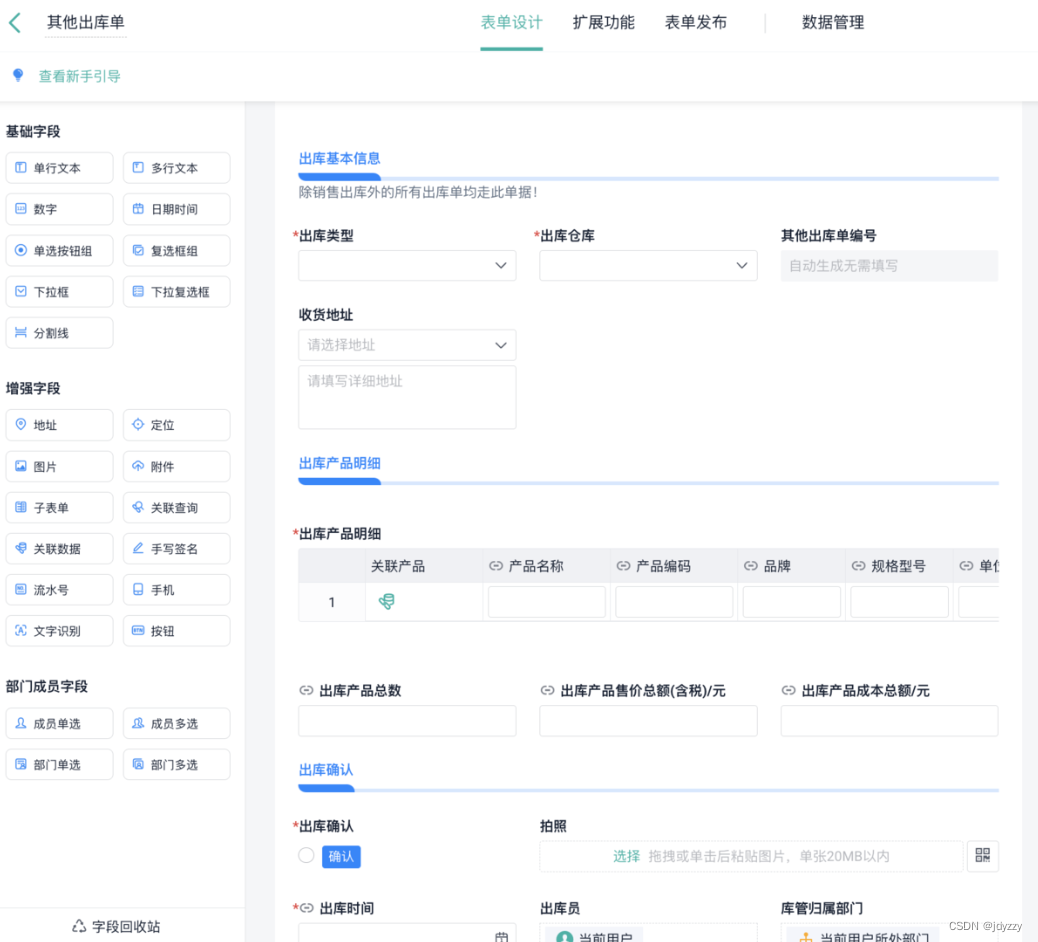Open the 出库仓库 dropdown
The image size is (1038, 942).
(648, 265)
